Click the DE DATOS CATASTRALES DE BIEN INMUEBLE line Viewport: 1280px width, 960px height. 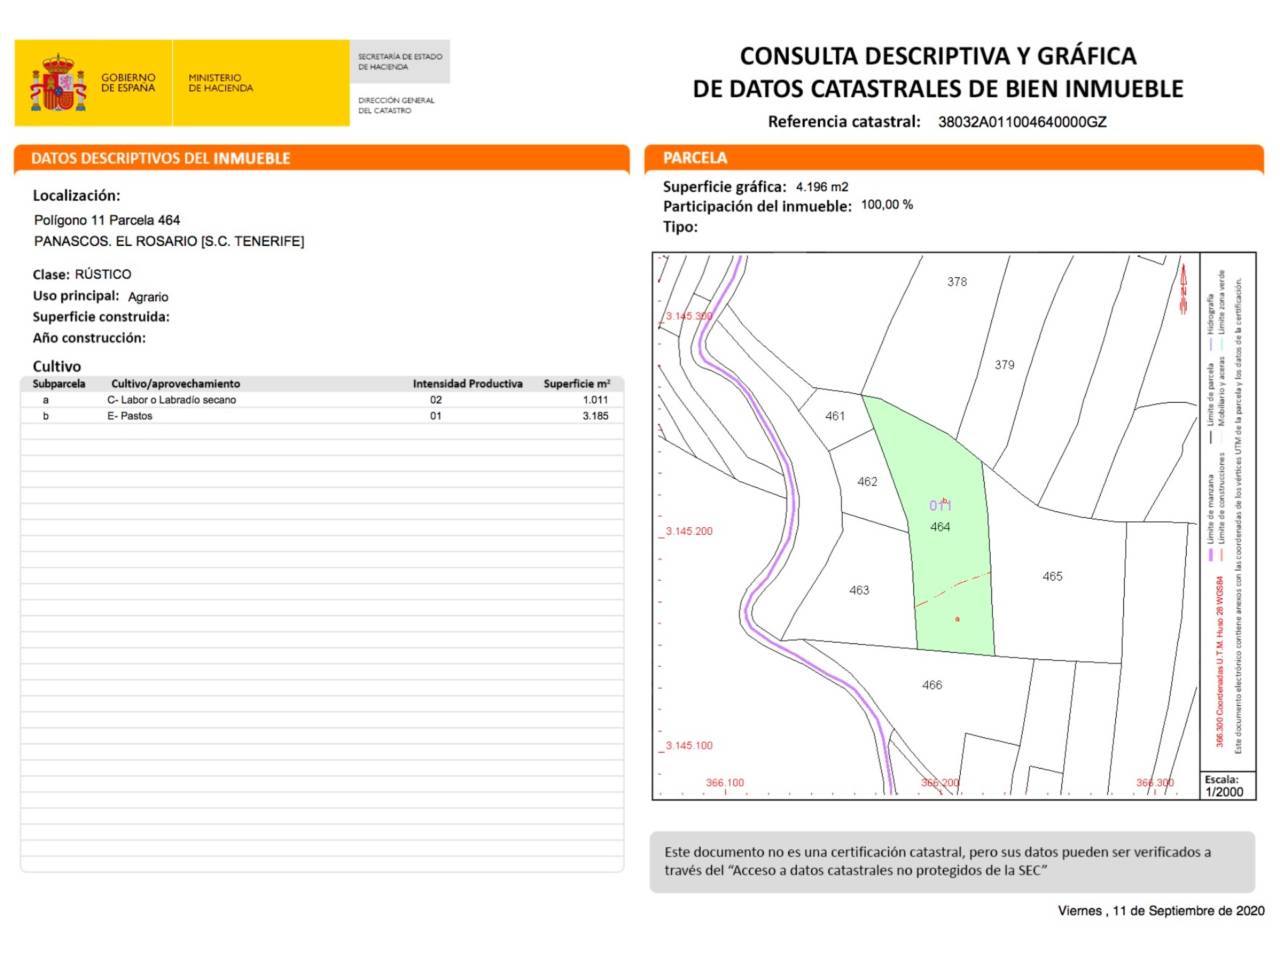point(938,89)
